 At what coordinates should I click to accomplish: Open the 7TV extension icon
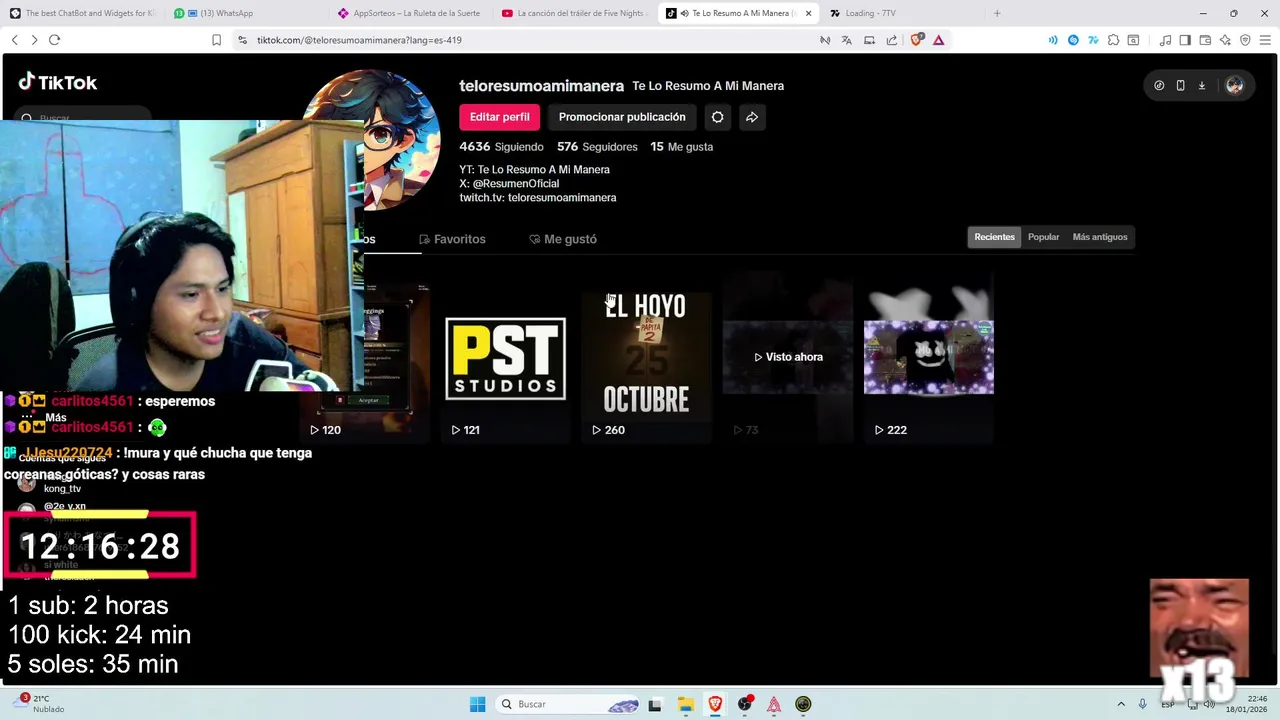(1093, 40)
